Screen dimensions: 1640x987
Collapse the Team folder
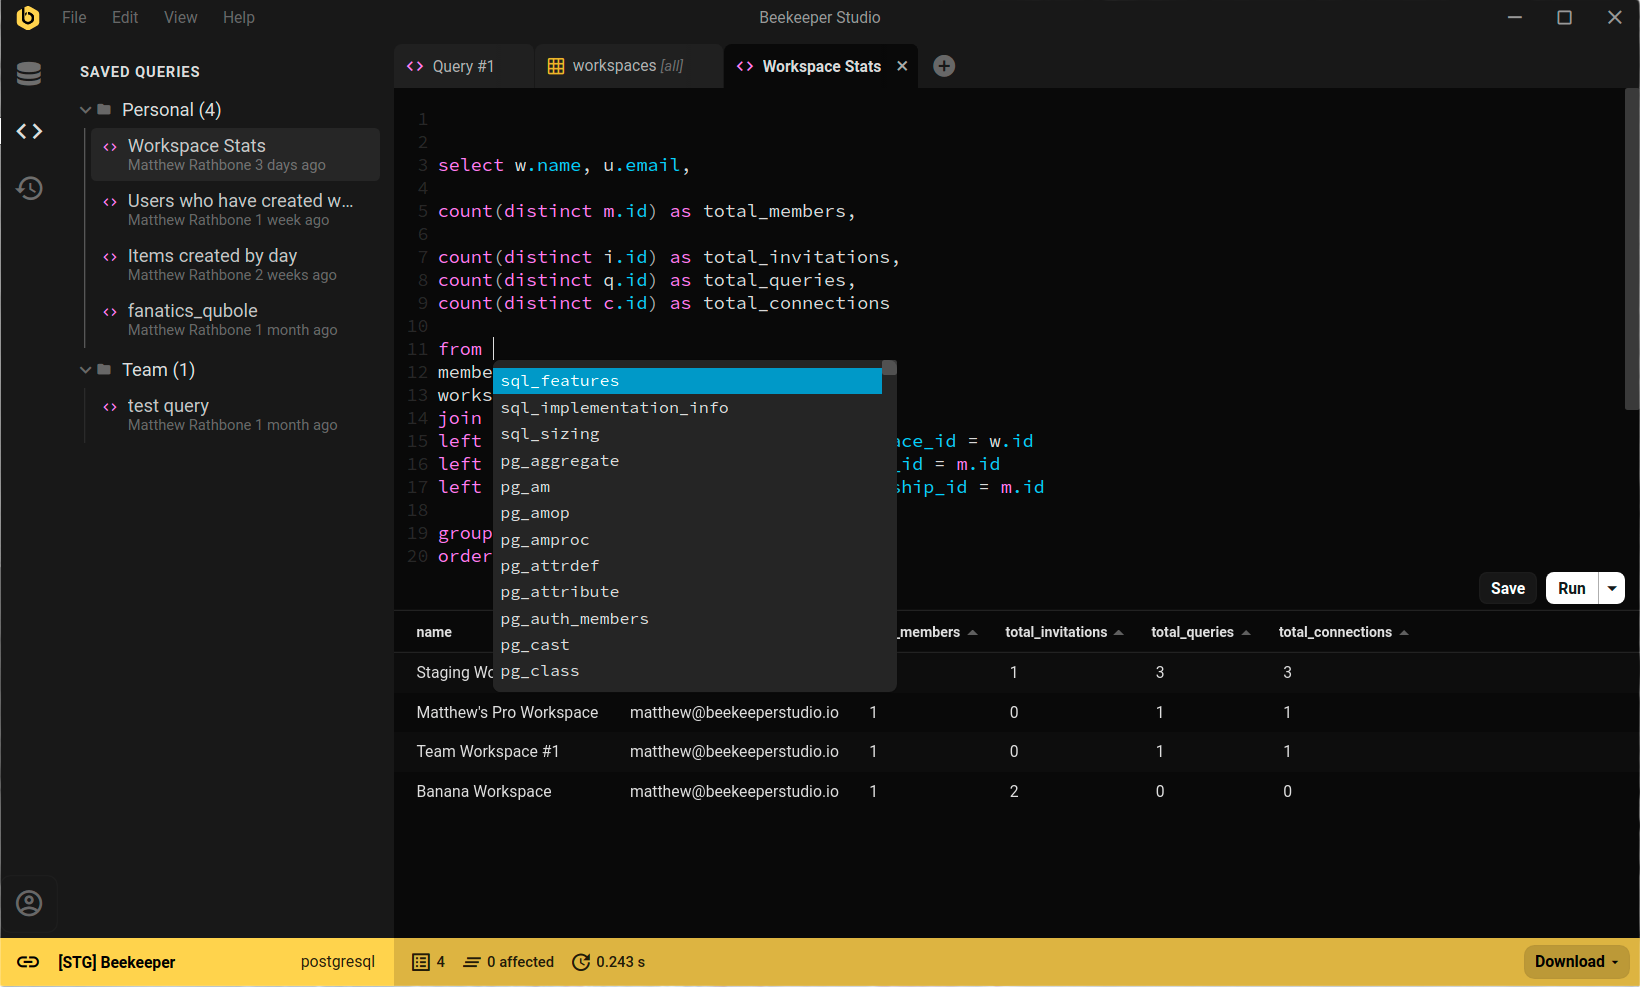pyautogui.click(x=86, y=370)
